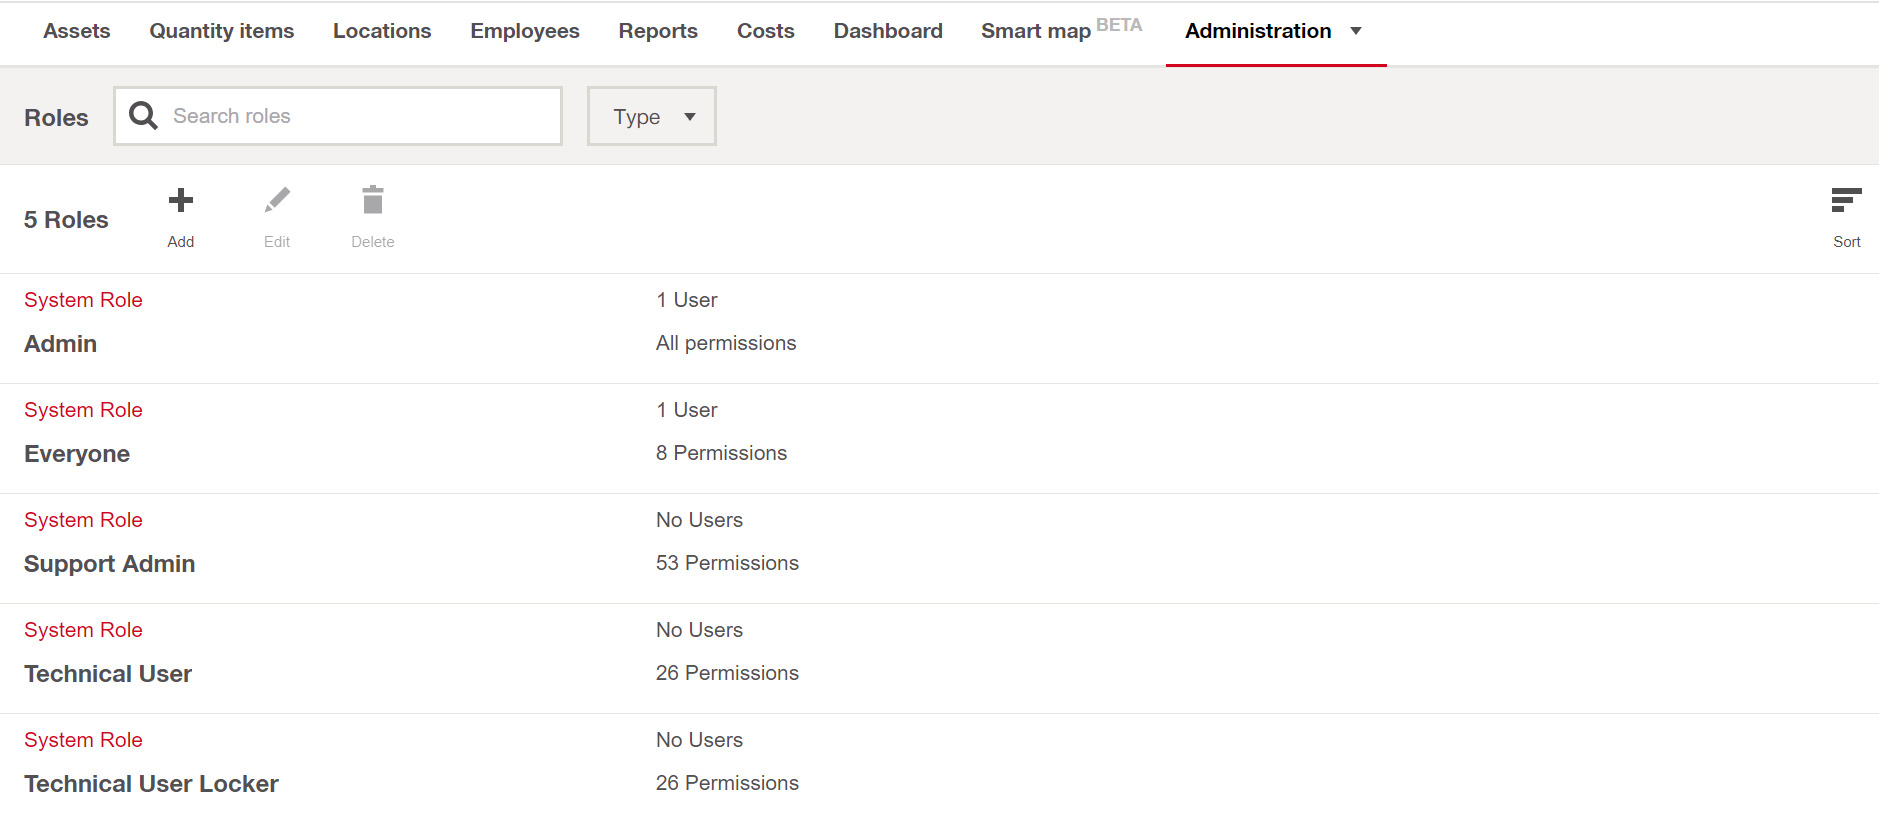
Task: Click the search magnifier icon
Action: tap(144, 116)
